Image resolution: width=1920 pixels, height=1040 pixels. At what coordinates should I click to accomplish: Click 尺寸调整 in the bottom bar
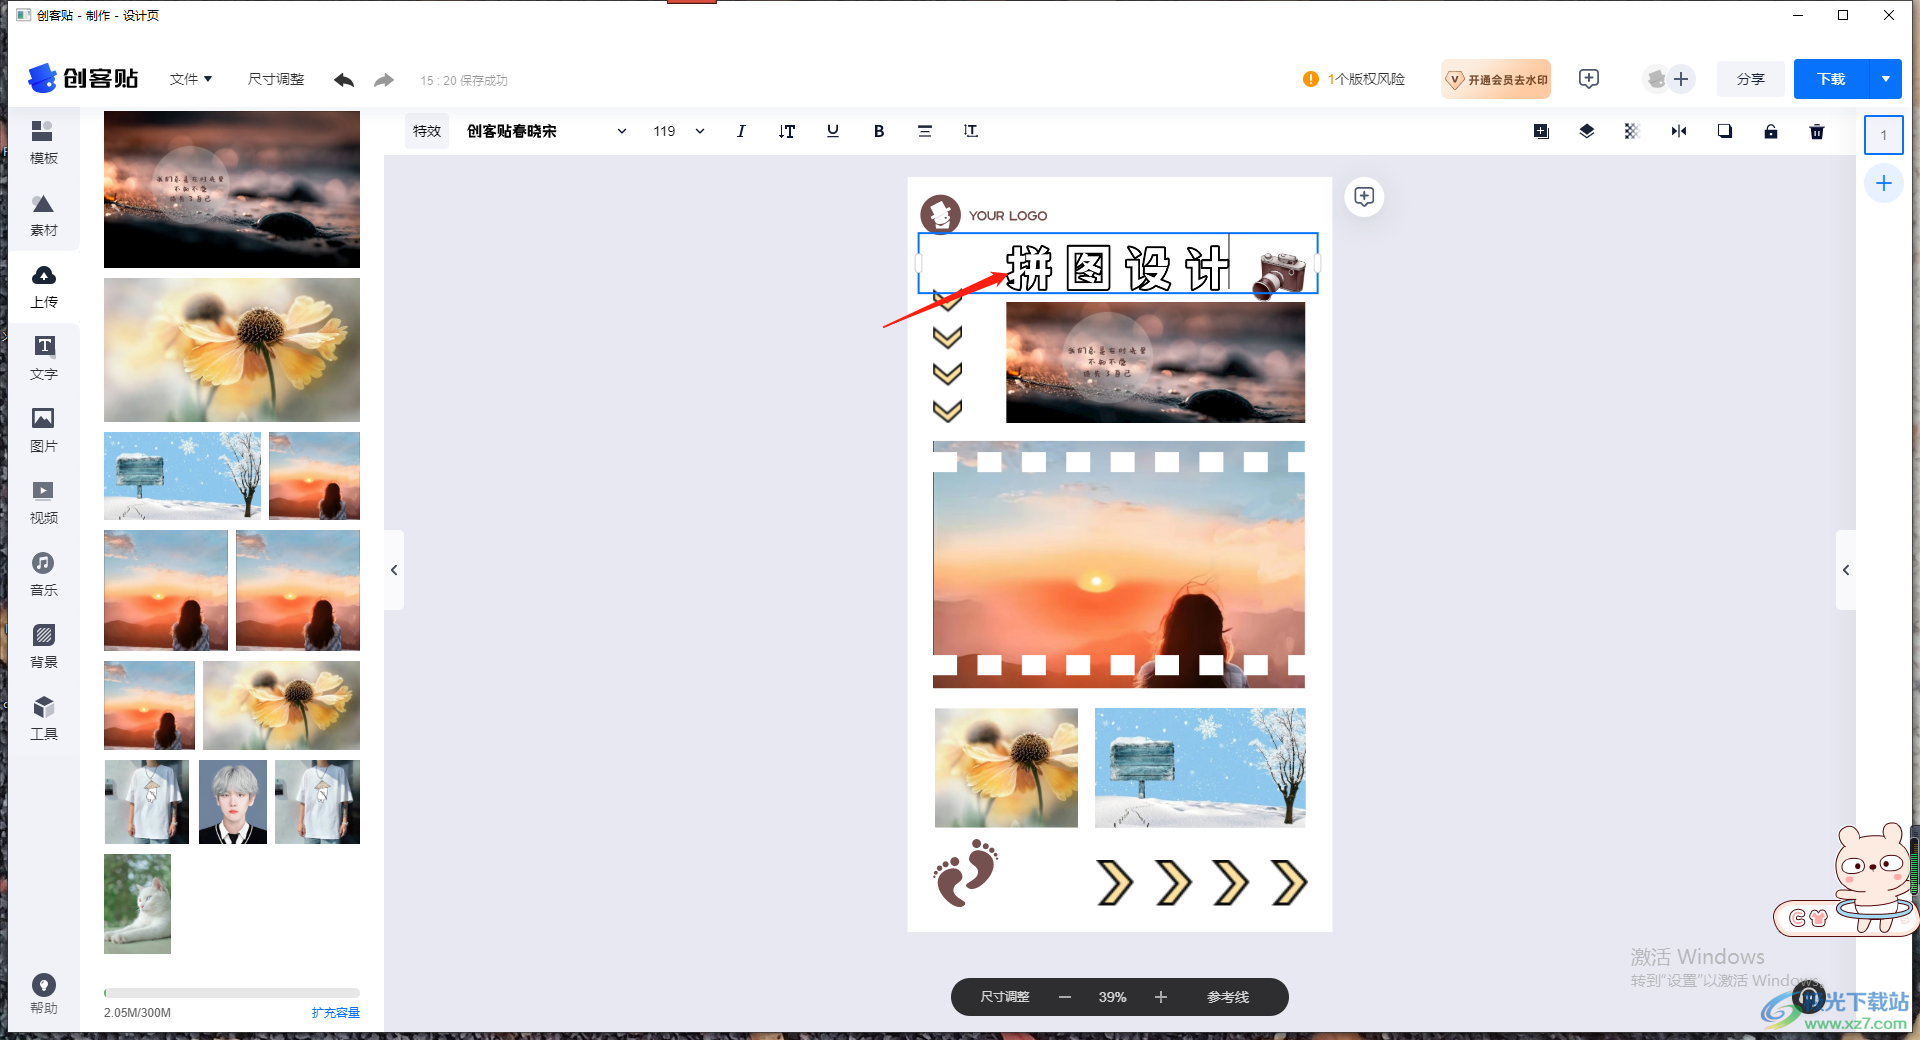1005,997
